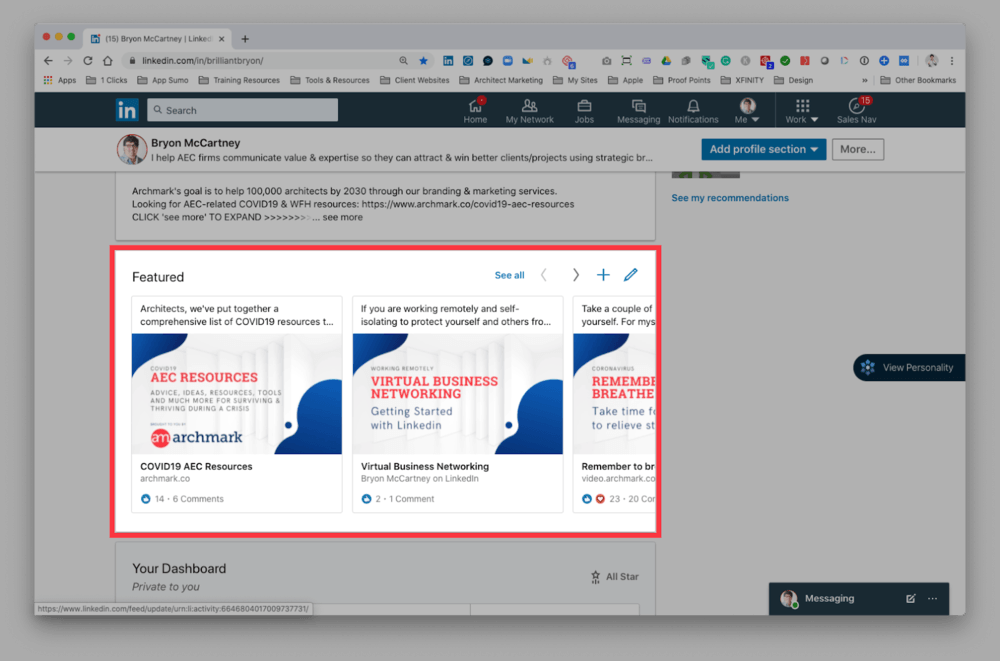Click the All Star dashboard badge
The height and width of the screenshot is (661, 1000).
point(615,577)
